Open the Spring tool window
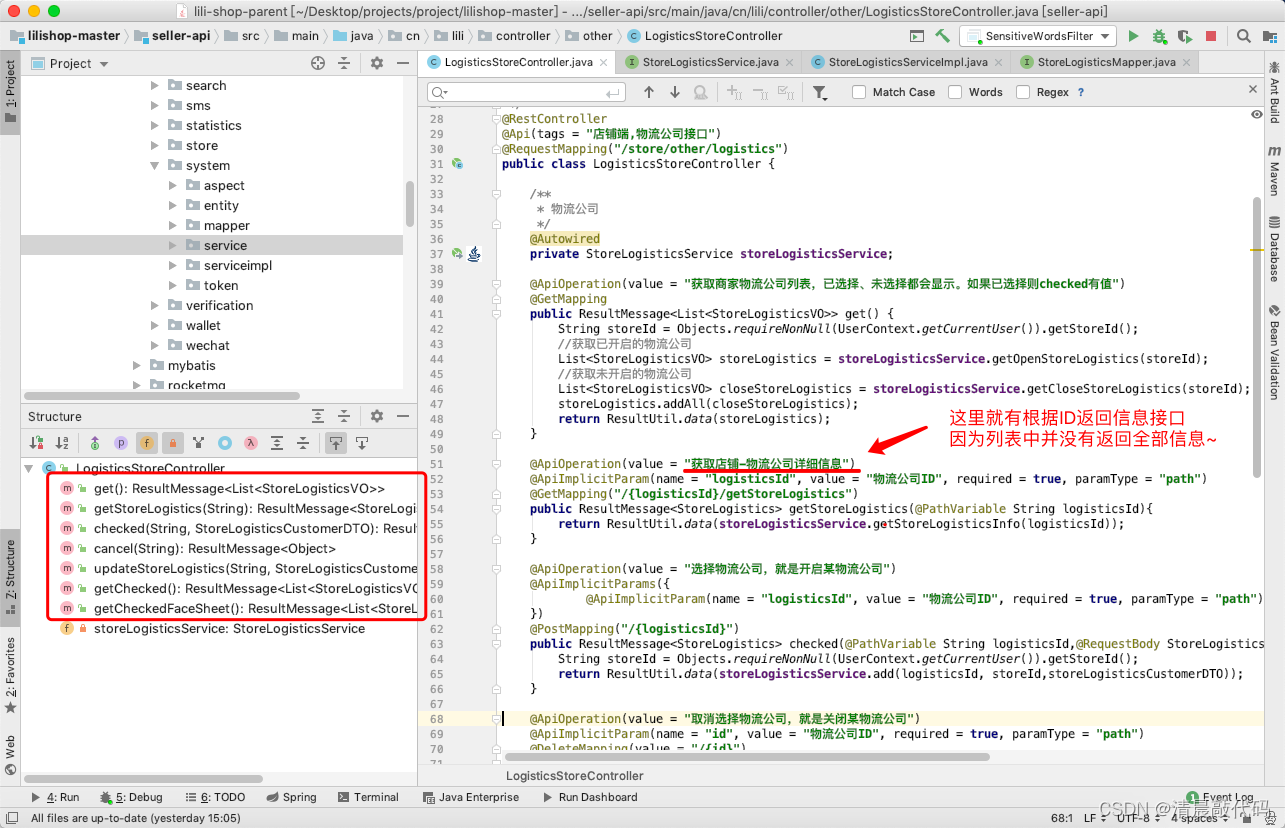The width and height of the screenshot is (1285, 828). coord(291,797)
